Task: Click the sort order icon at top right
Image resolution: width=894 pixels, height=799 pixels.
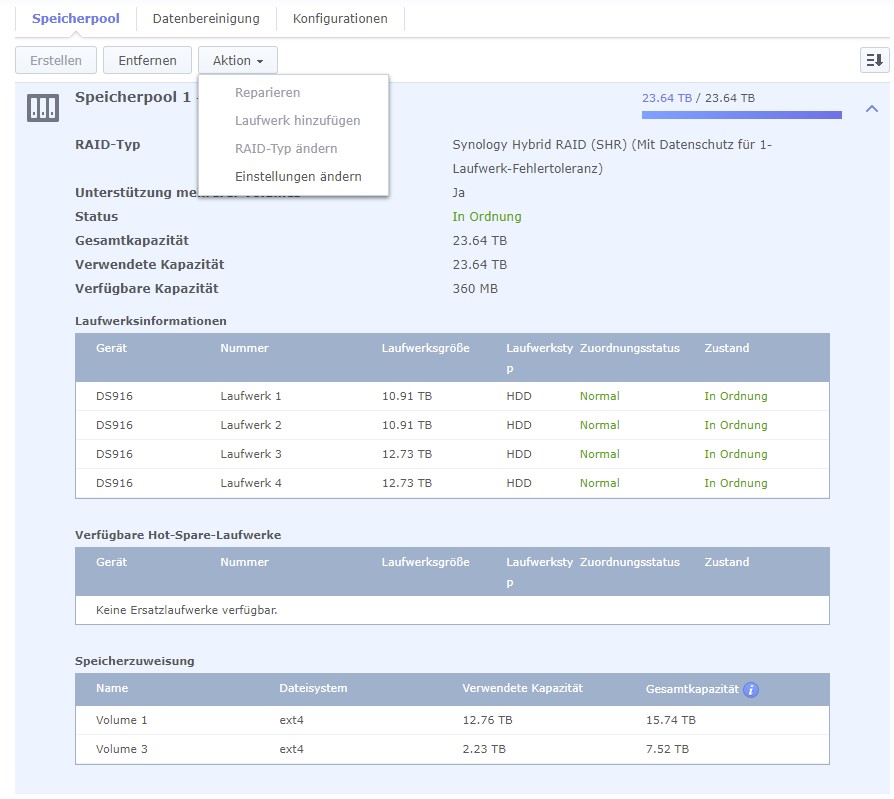Action: [873, 60]
